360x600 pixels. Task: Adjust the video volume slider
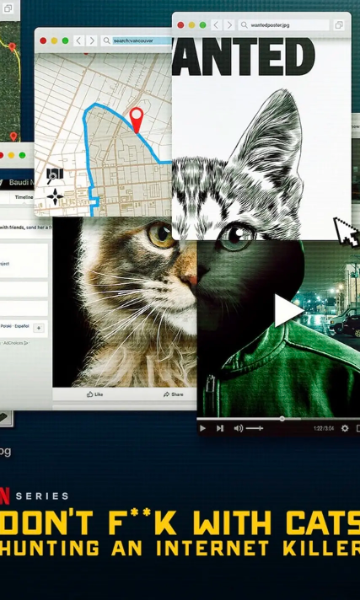point(254,428)
